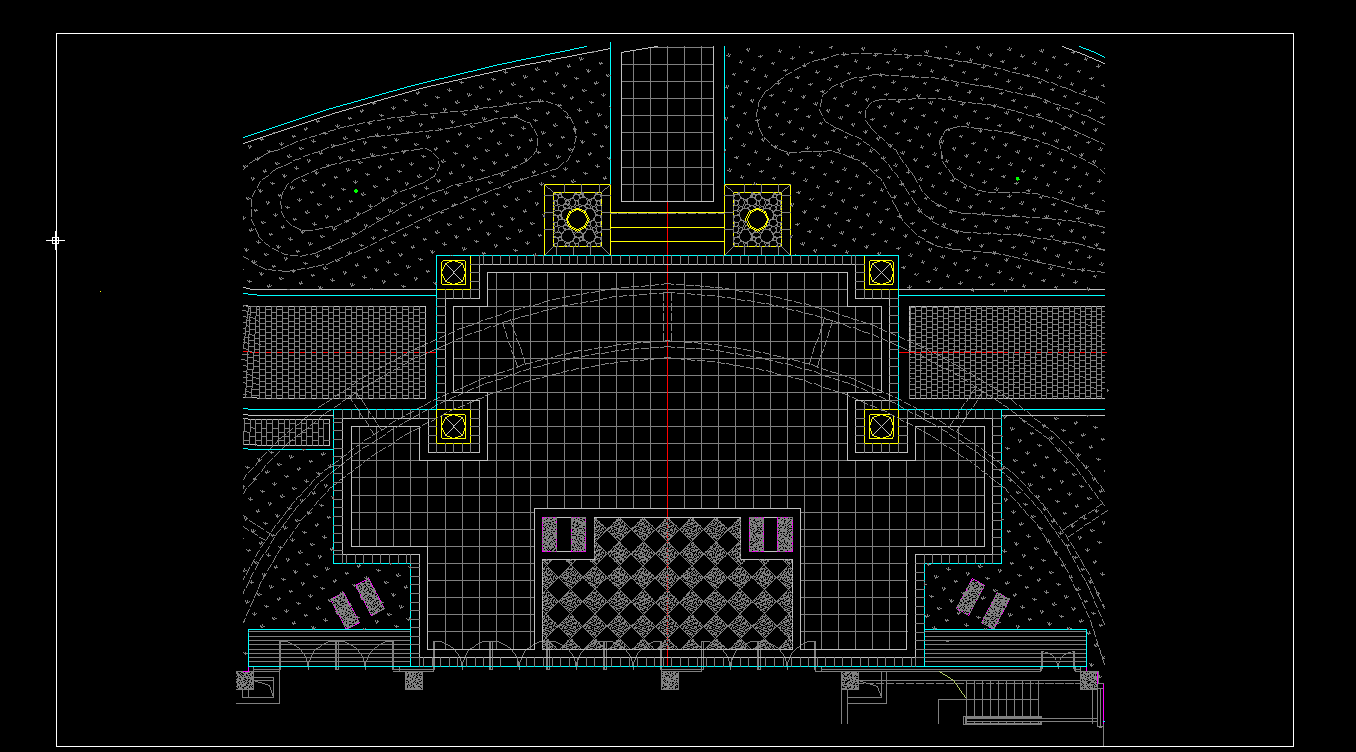Click the green point in left contour hill
The image size is (1356, 752).
click(356, 191)
